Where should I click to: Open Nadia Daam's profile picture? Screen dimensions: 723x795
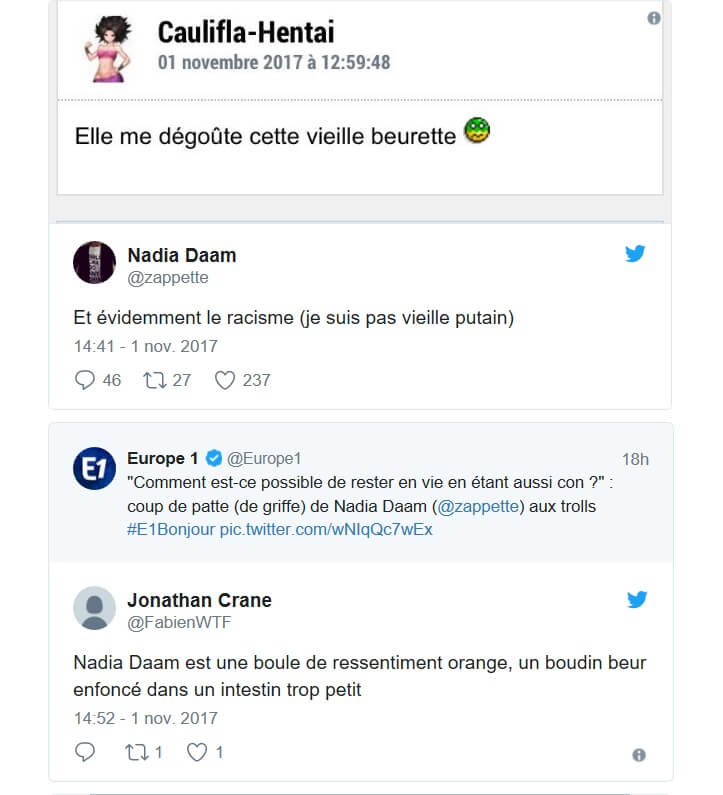pos(95,263)
